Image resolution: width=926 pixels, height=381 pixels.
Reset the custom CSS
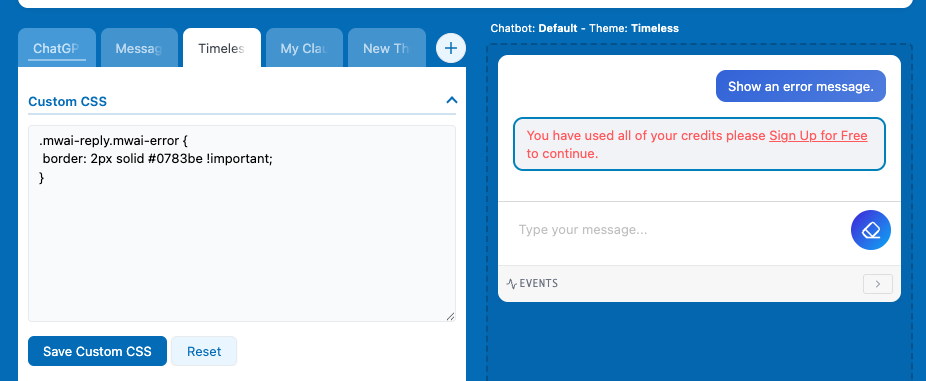click(x=204, y=351)
